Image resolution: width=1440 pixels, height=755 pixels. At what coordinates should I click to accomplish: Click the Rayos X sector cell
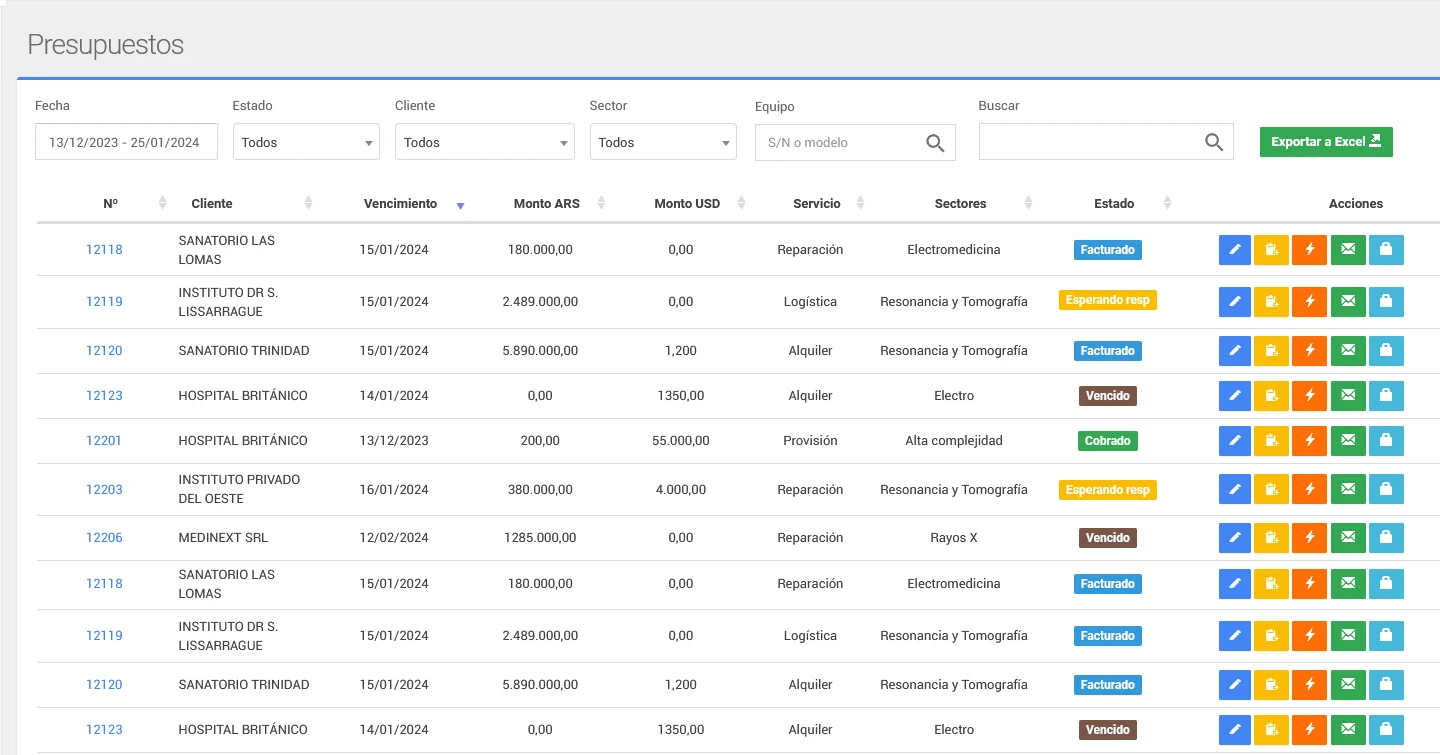(954, 538)
